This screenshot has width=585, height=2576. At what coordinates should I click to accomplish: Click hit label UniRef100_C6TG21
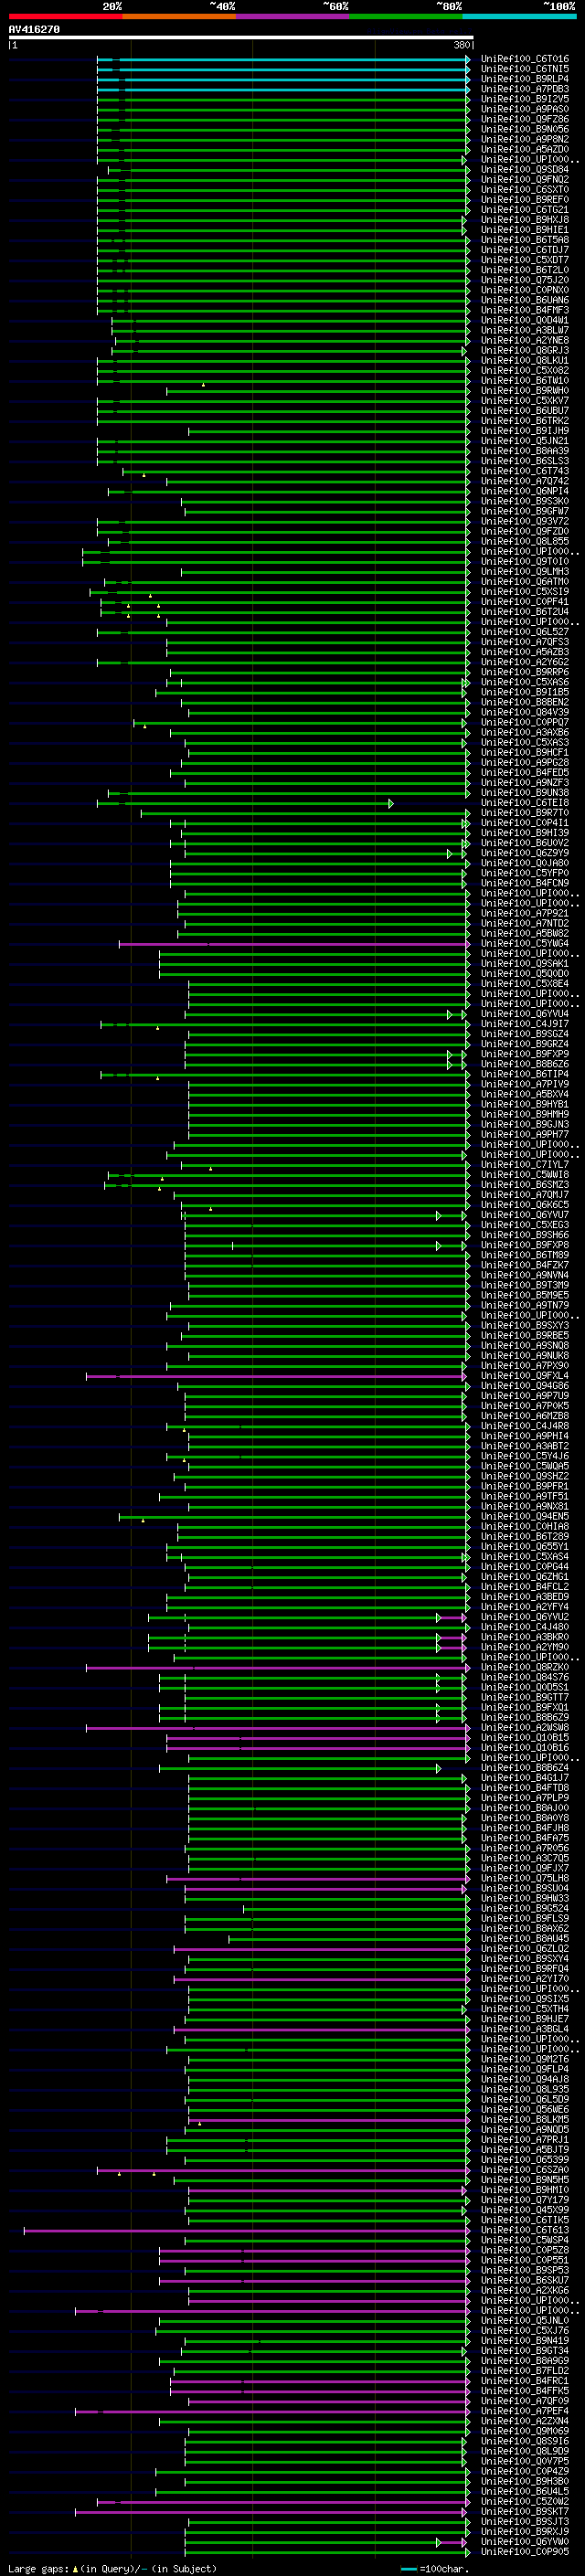[x=525, y=209]
